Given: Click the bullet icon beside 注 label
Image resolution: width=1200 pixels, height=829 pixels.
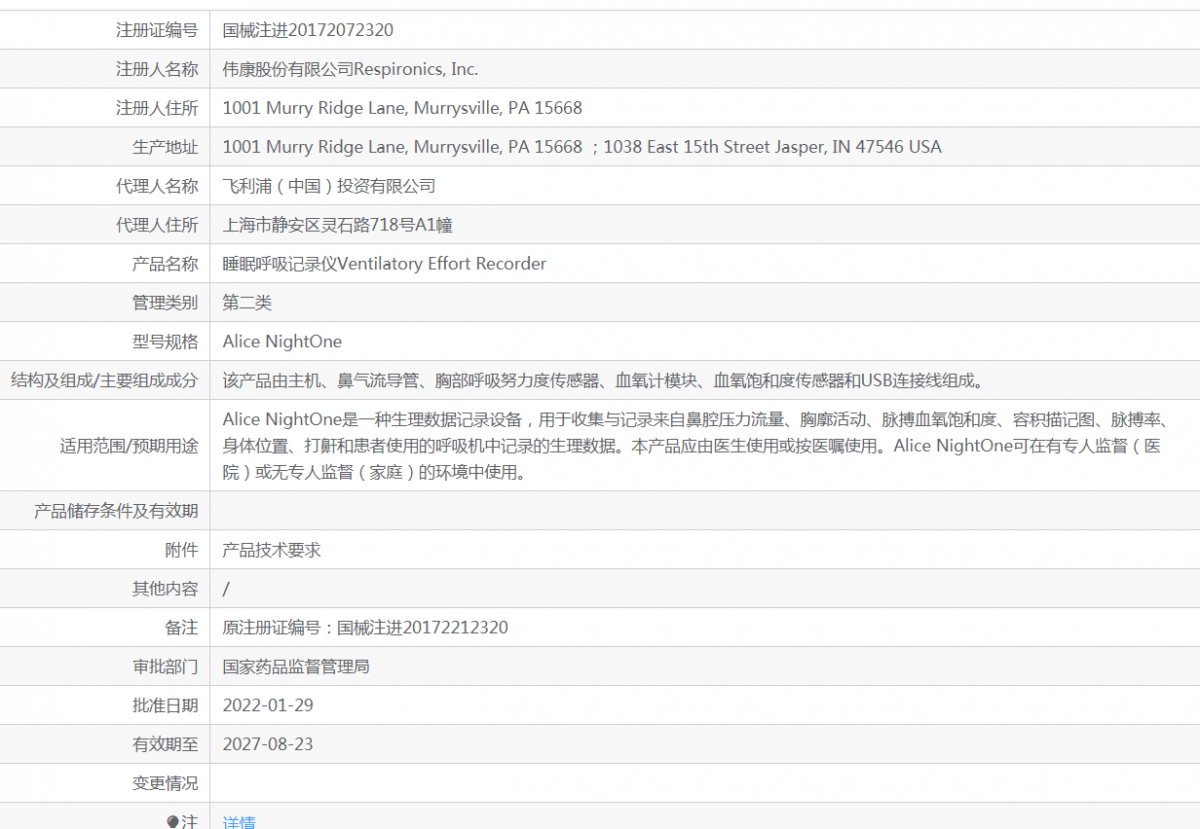Looking at the screenshot, I should pos(173,821).
